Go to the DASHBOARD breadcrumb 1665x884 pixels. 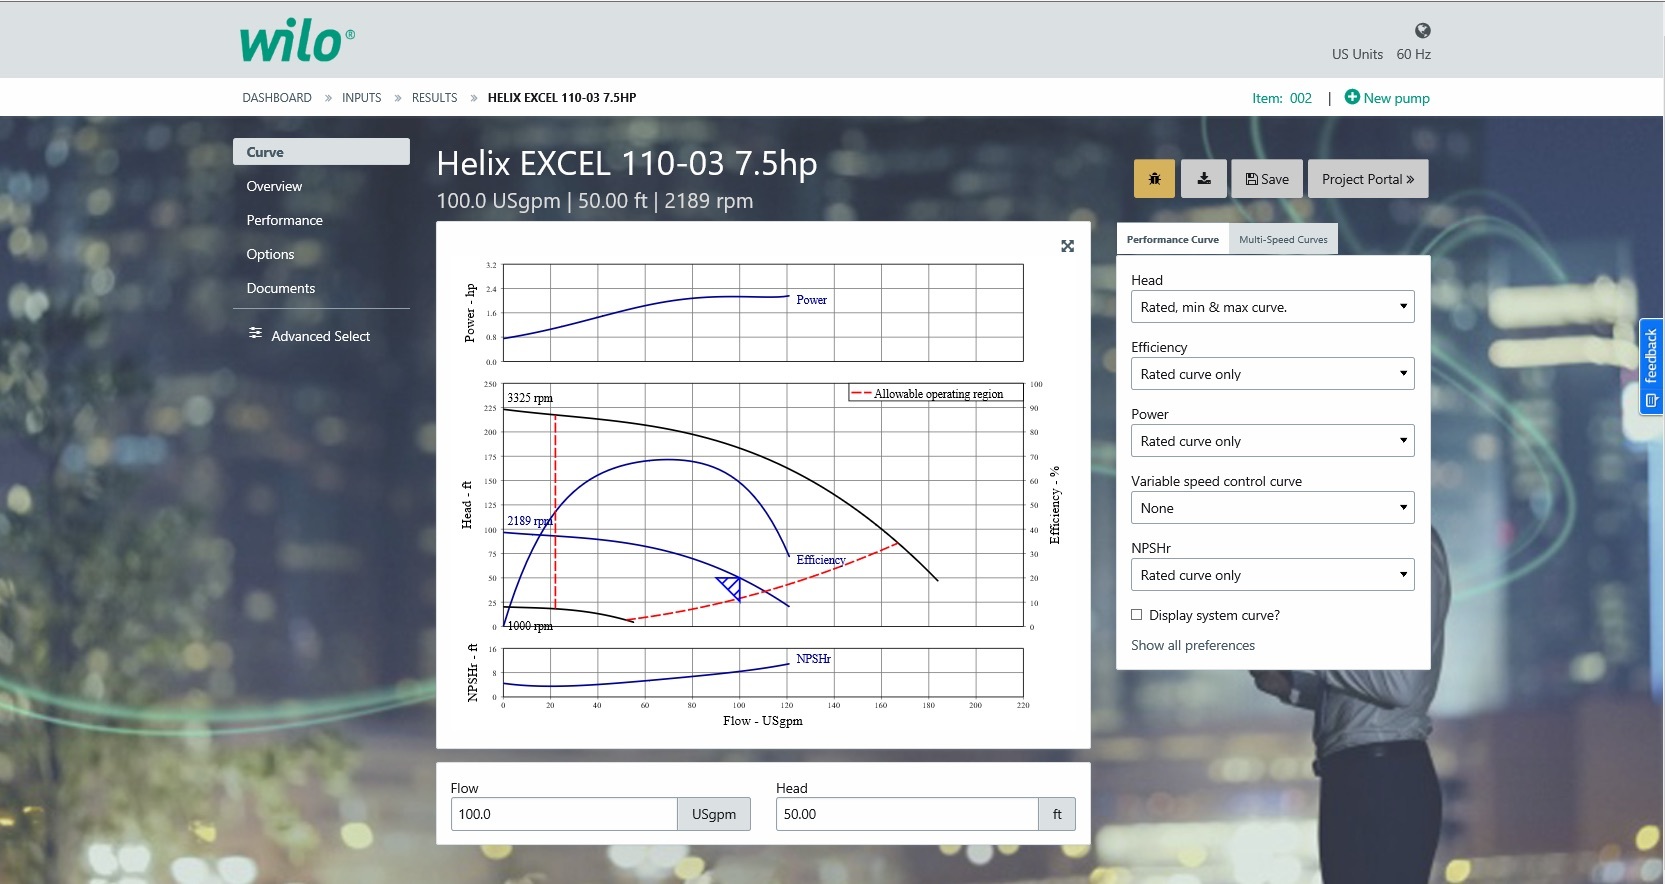coord(277,98)
